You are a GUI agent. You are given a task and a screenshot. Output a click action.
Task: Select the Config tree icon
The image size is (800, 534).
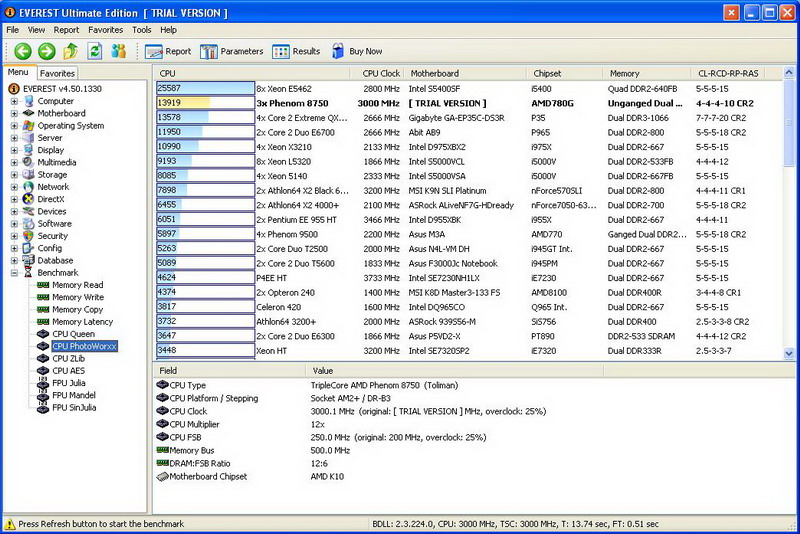pos(29,248)
